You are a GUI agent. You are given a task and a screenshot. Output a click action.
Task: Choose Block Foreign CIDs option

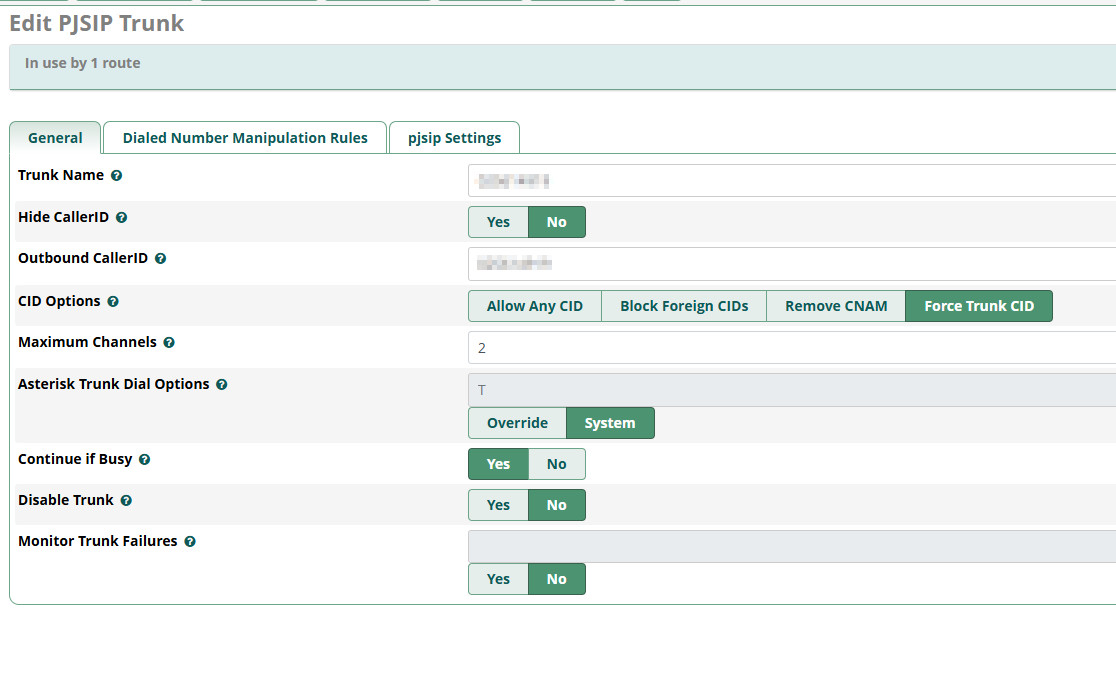(x=684, y=306)
